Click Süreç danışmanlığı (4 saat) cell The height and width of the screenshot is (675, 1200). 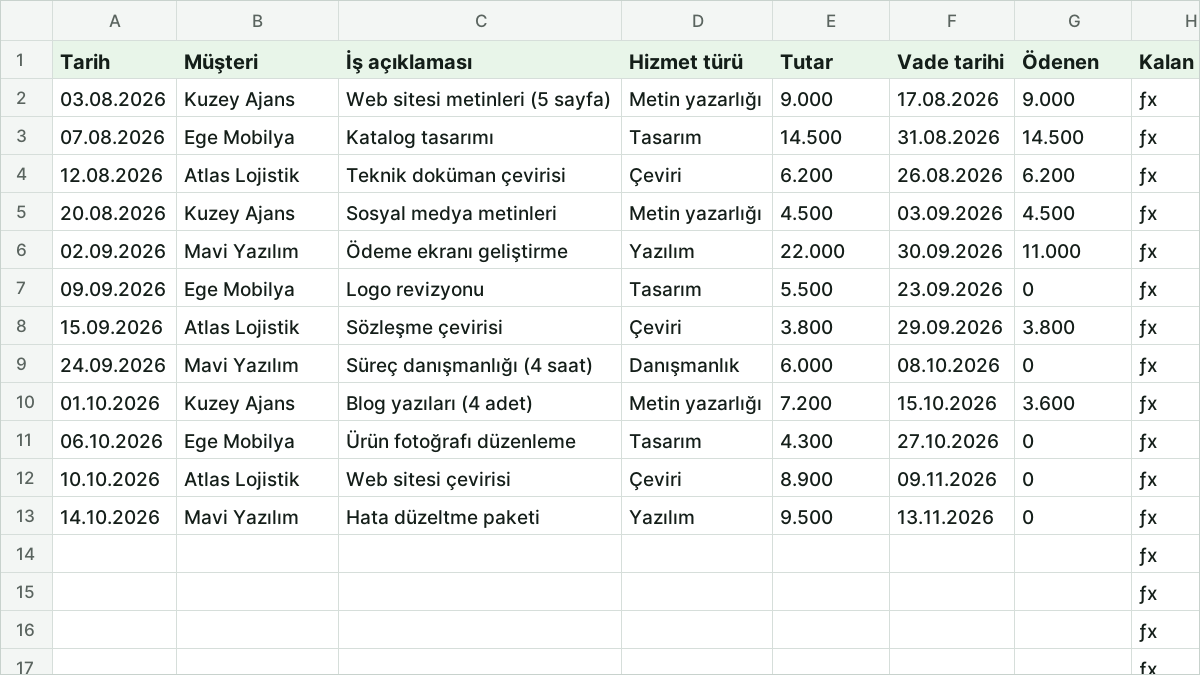point(480,365)
